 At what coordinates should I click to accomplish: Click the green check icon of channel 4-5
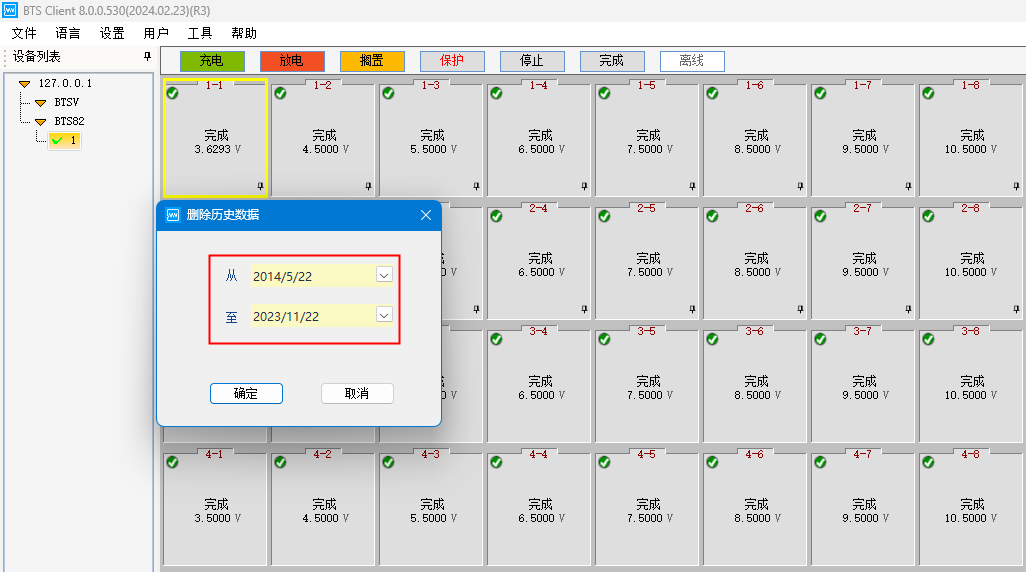pyautogui.click(x=604, y=463)
